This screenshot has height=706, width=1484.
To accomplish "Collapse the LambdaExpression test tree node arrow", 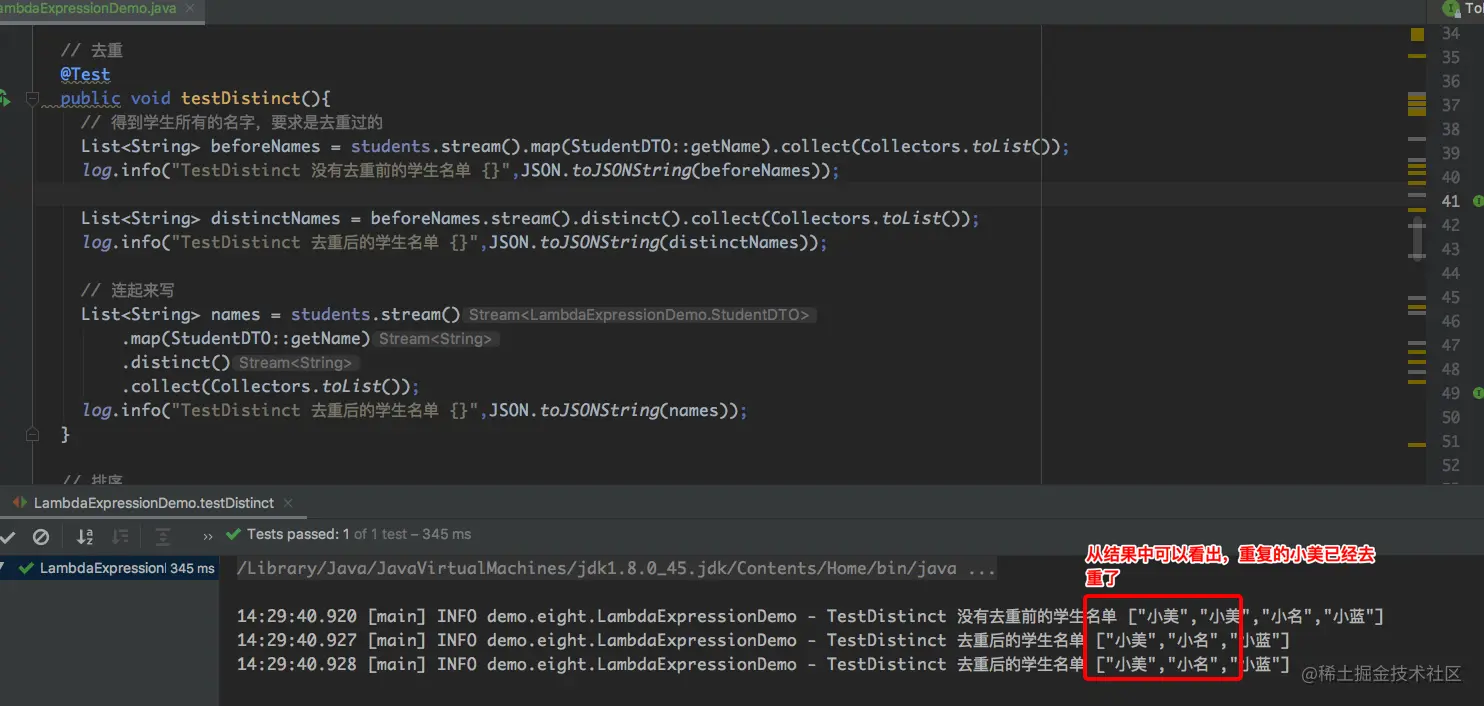I will pos(3,568).
